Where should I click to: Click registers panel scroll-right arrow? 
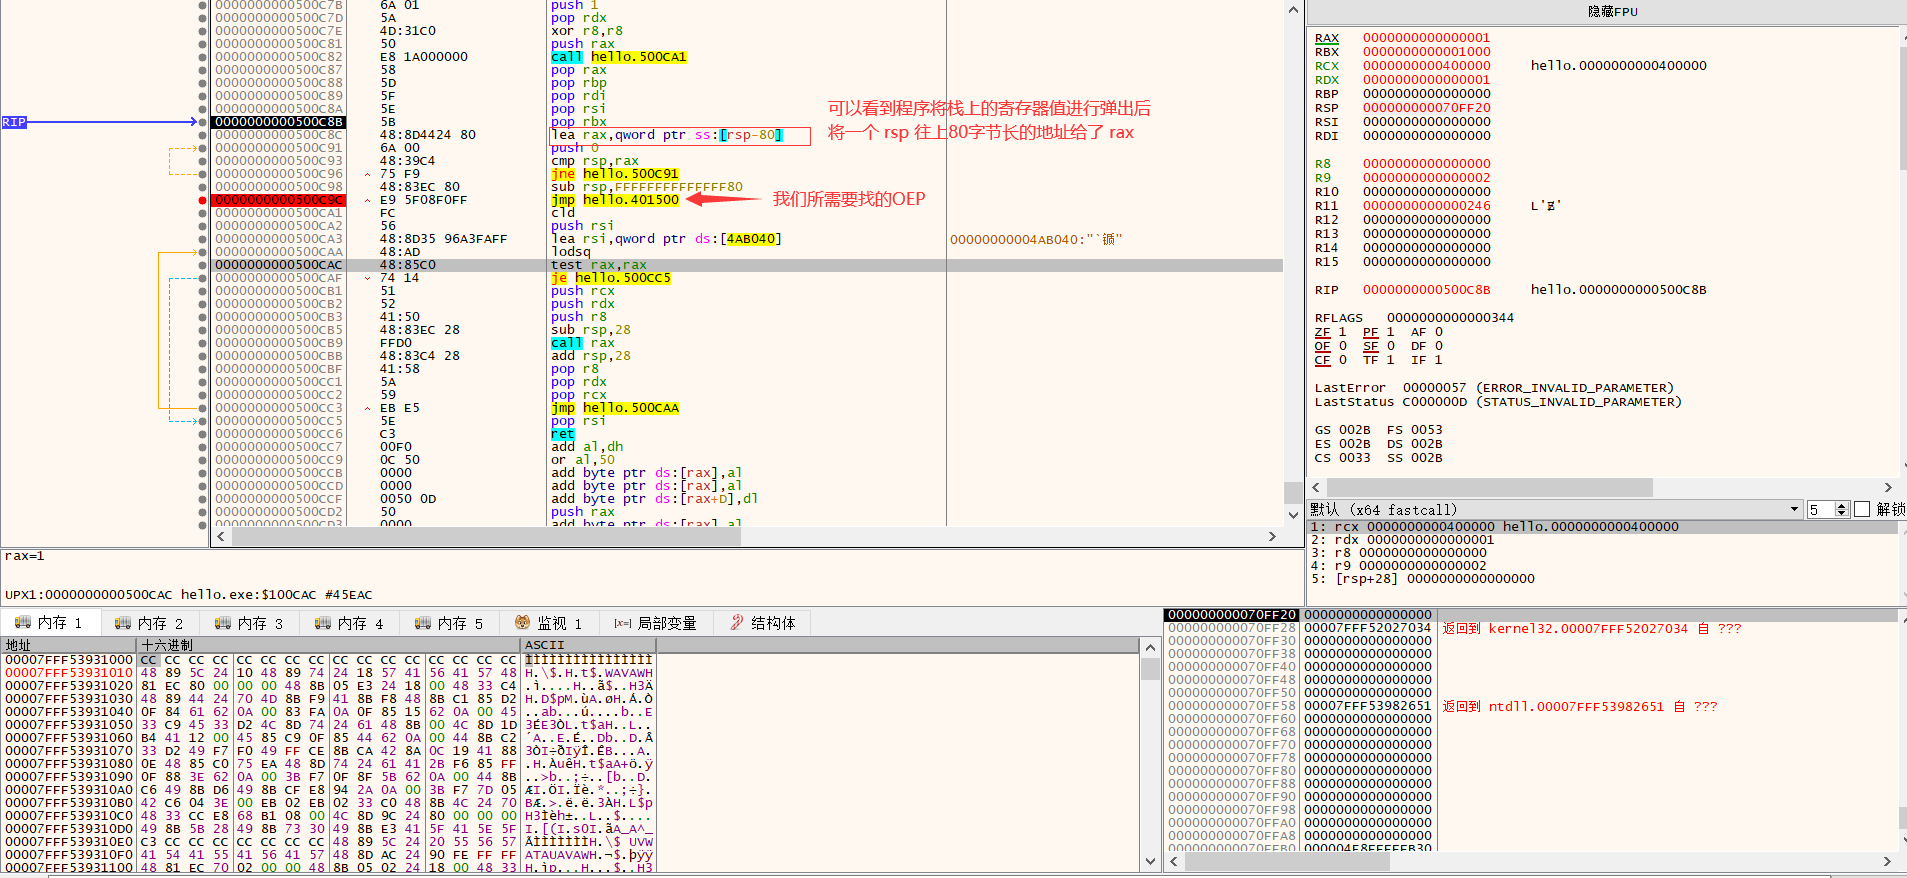tap(1888, 487)
